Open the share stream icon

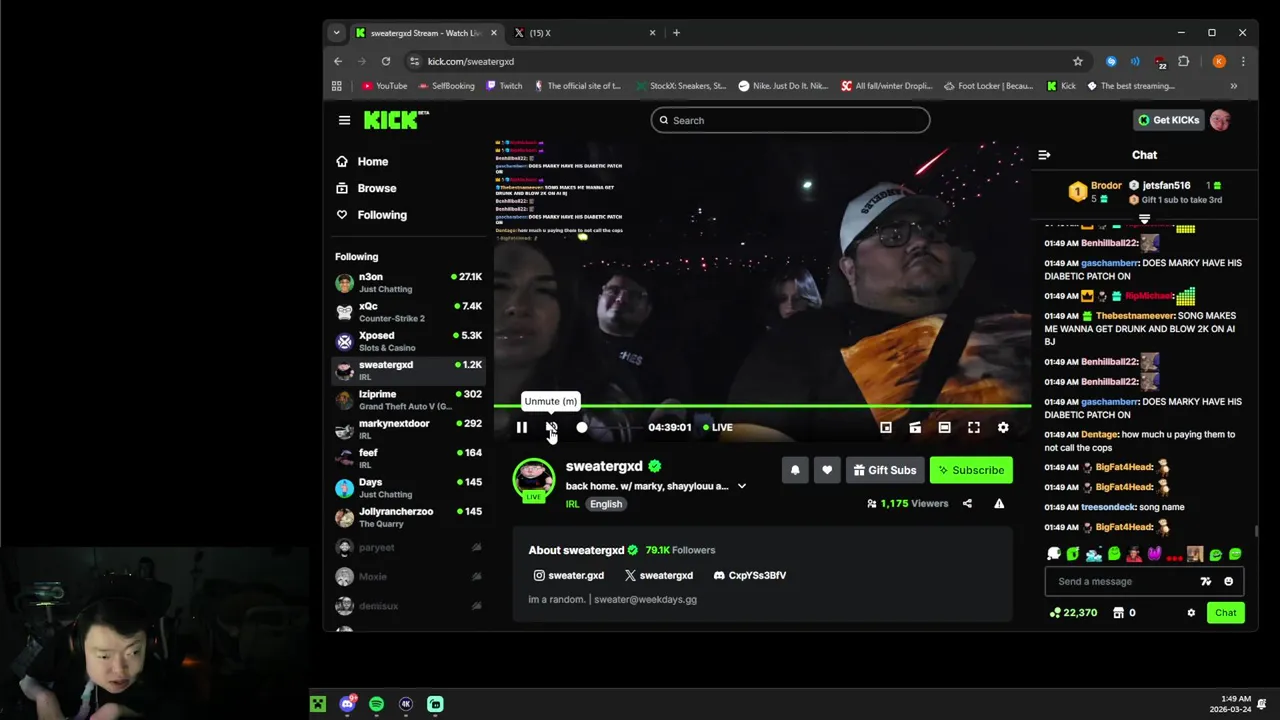(x=967, y=503)
